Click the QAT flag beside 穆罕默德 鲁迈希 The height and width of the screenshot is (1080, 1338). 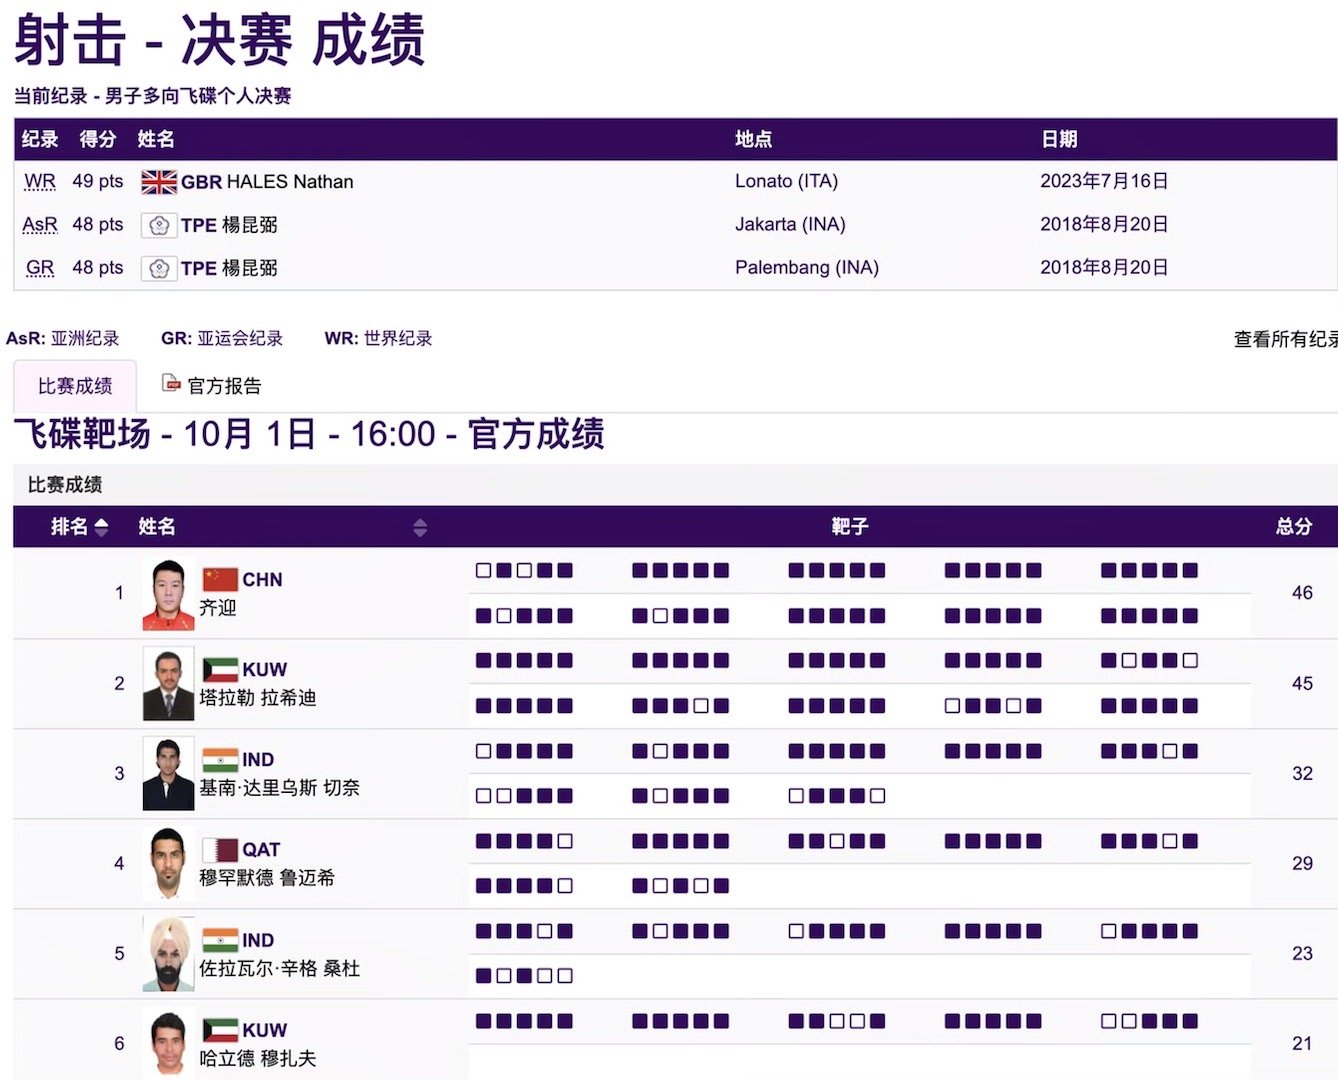pos(222,848)
